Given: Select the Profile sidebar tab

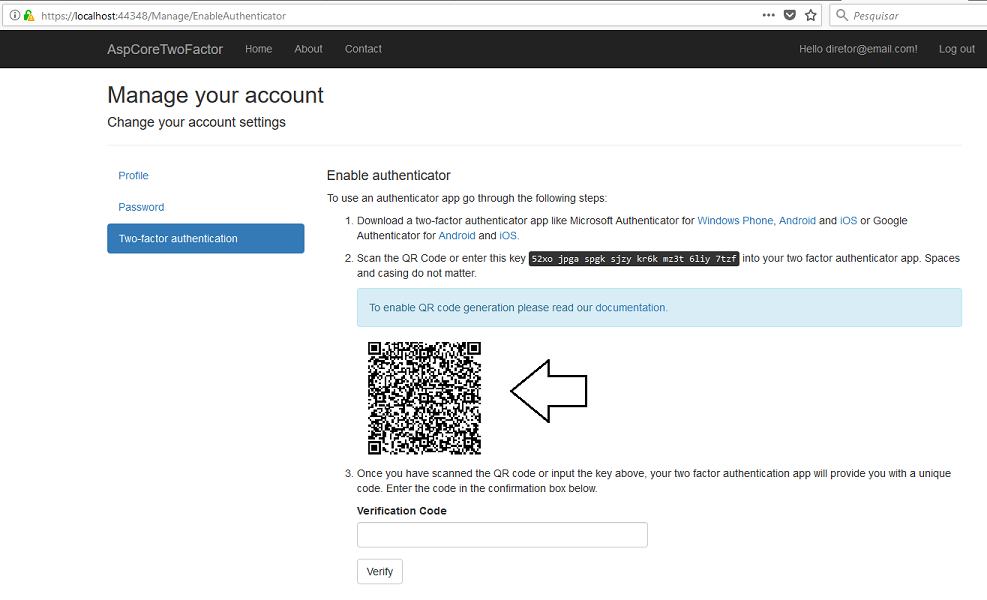Looking at the screenshot, I should click(133, 176).
